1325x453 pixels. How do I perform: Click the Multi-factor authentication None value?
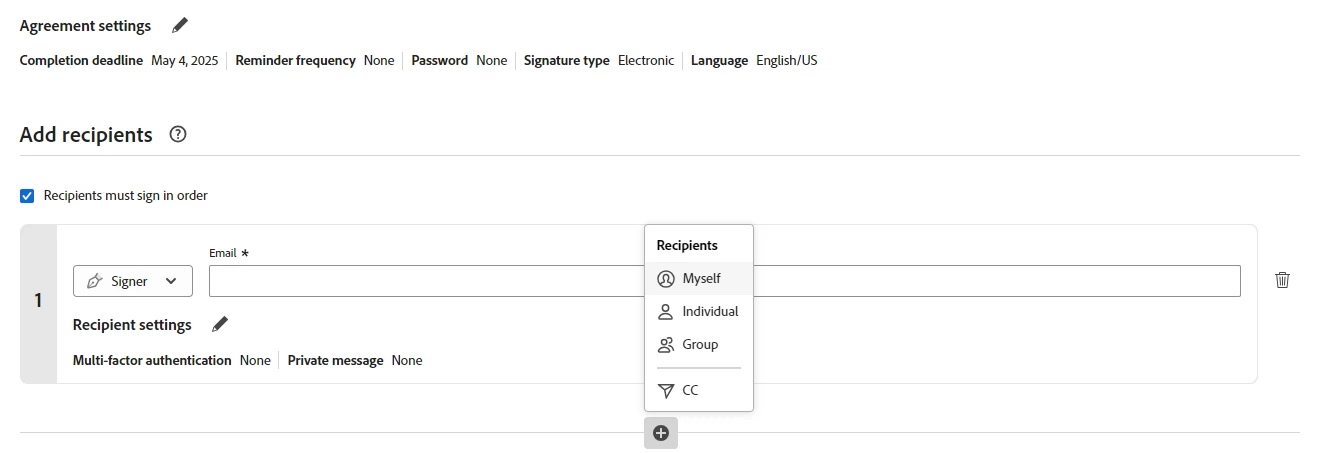pos(255,360)
